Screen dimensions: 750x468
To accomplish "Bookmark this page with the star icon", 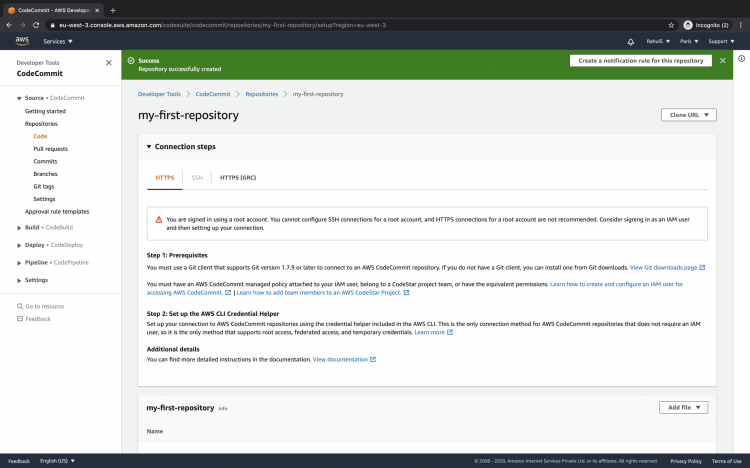I will tap(671, 25).
